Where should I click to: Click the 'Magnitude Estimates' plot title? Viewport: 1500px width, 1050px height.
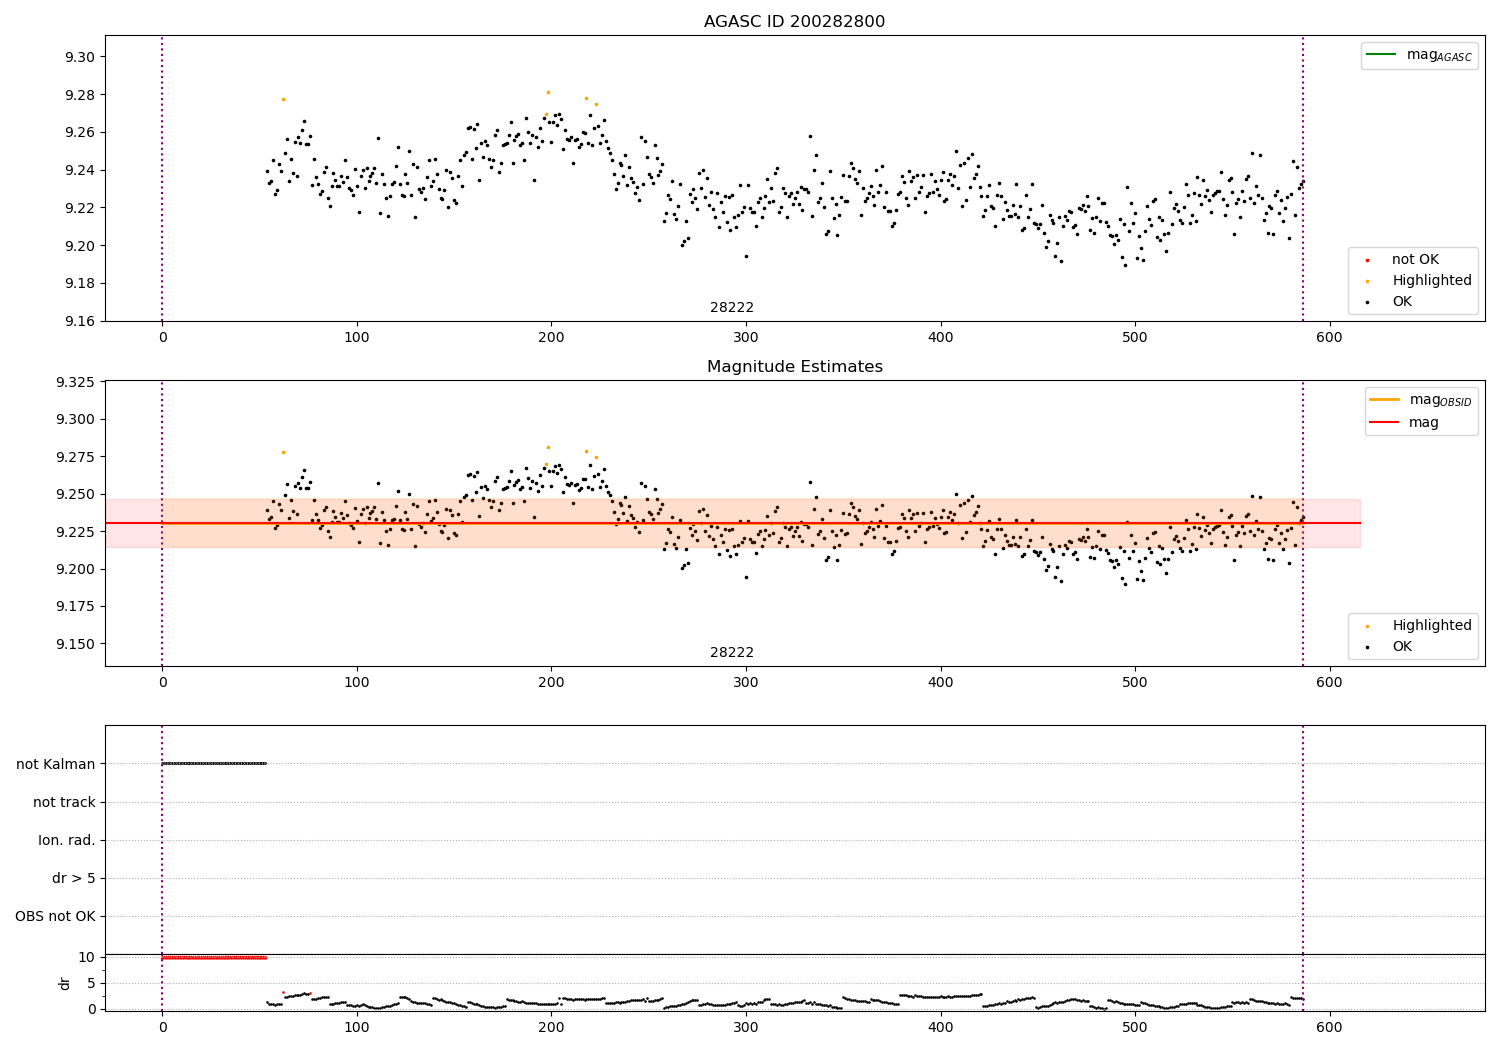click(x=794, y=367)
